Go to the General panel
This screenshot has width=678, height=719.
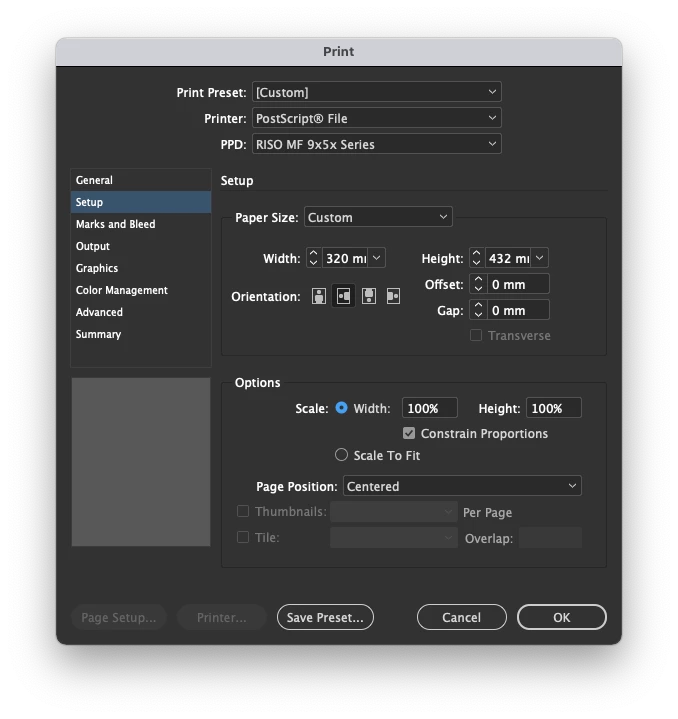[141, 180]
